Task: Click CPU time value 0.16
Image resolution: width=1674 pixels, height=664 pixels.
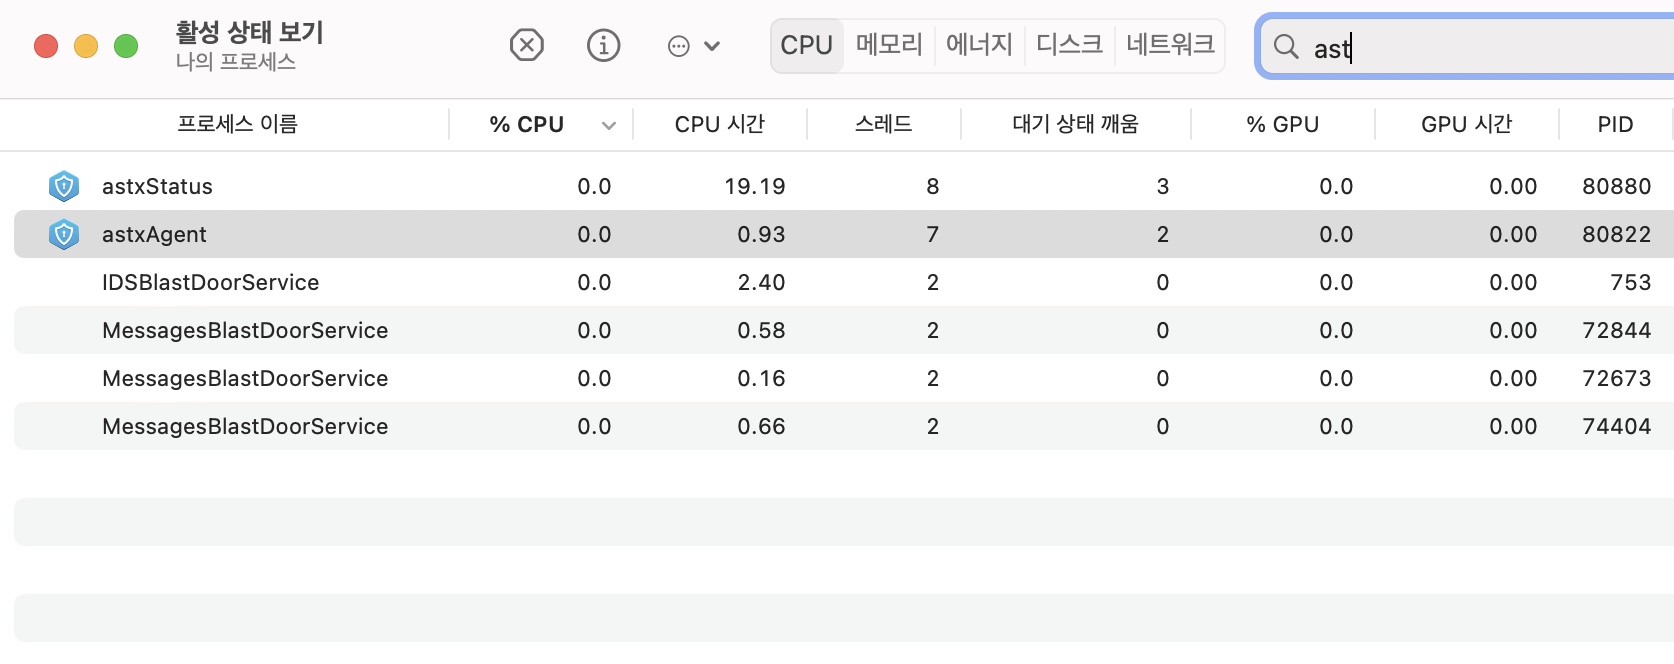Action: [x=761, y=378]
